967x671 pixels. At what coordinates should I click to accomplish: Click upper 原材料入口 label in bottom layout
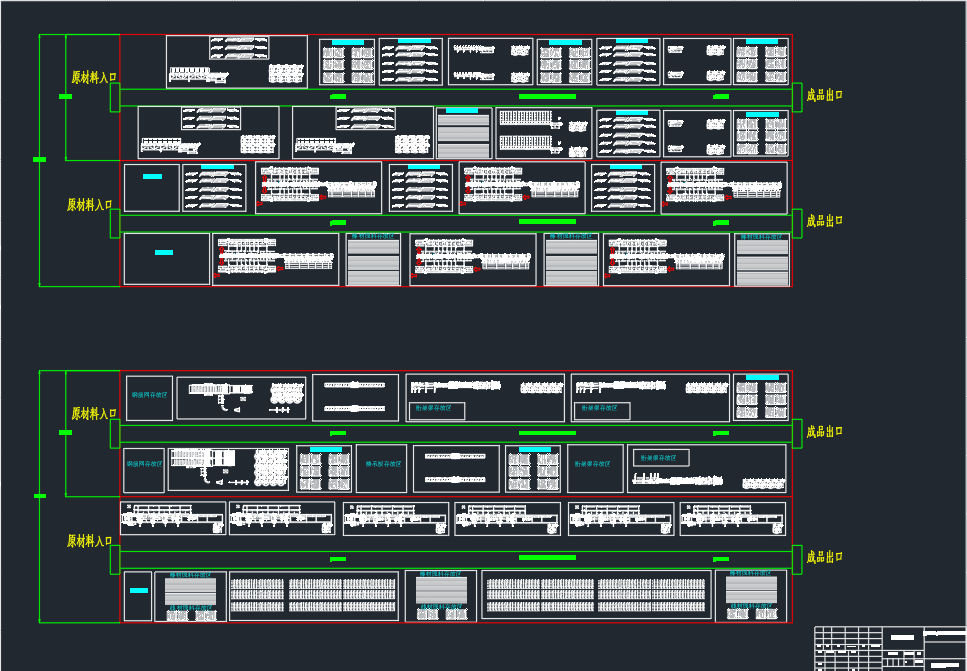click(x=93, y=413)
